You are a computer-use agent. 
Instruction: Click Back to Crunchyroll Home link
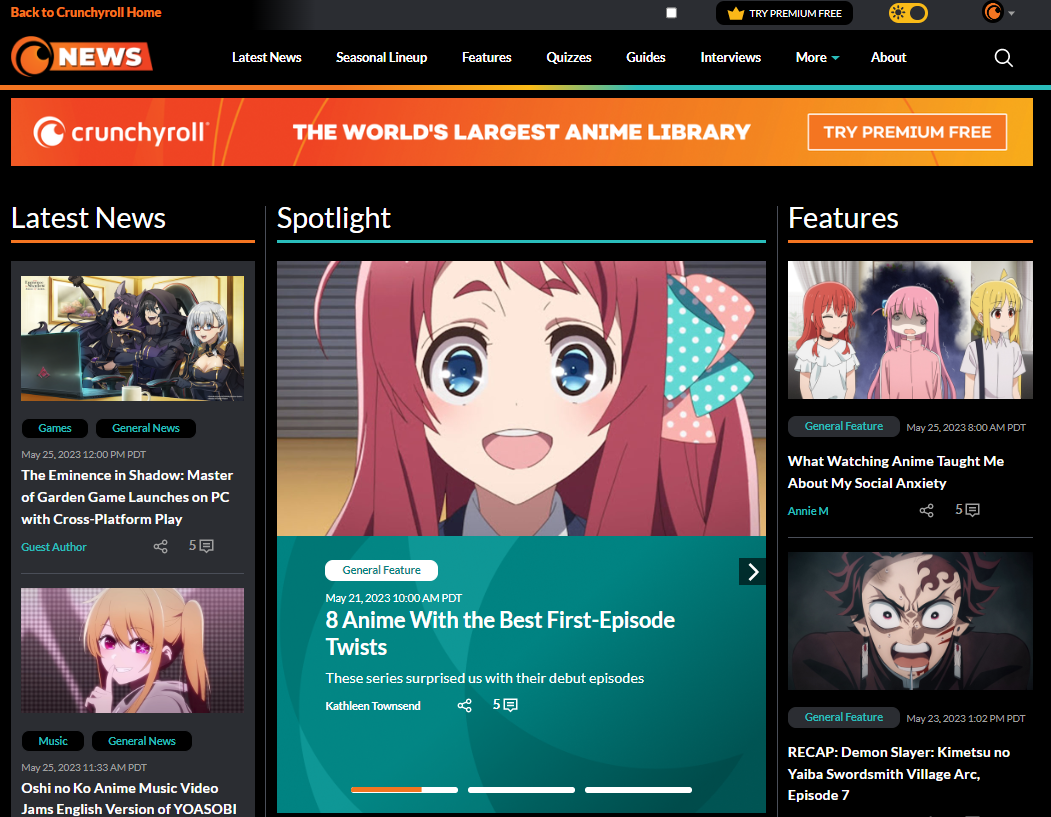[x=86, y=12]
